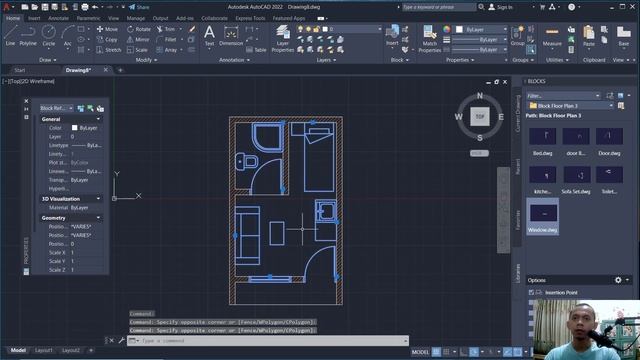Select the Fillet tool
Viewport: 640px width, 360px height.
click(167, 40)
